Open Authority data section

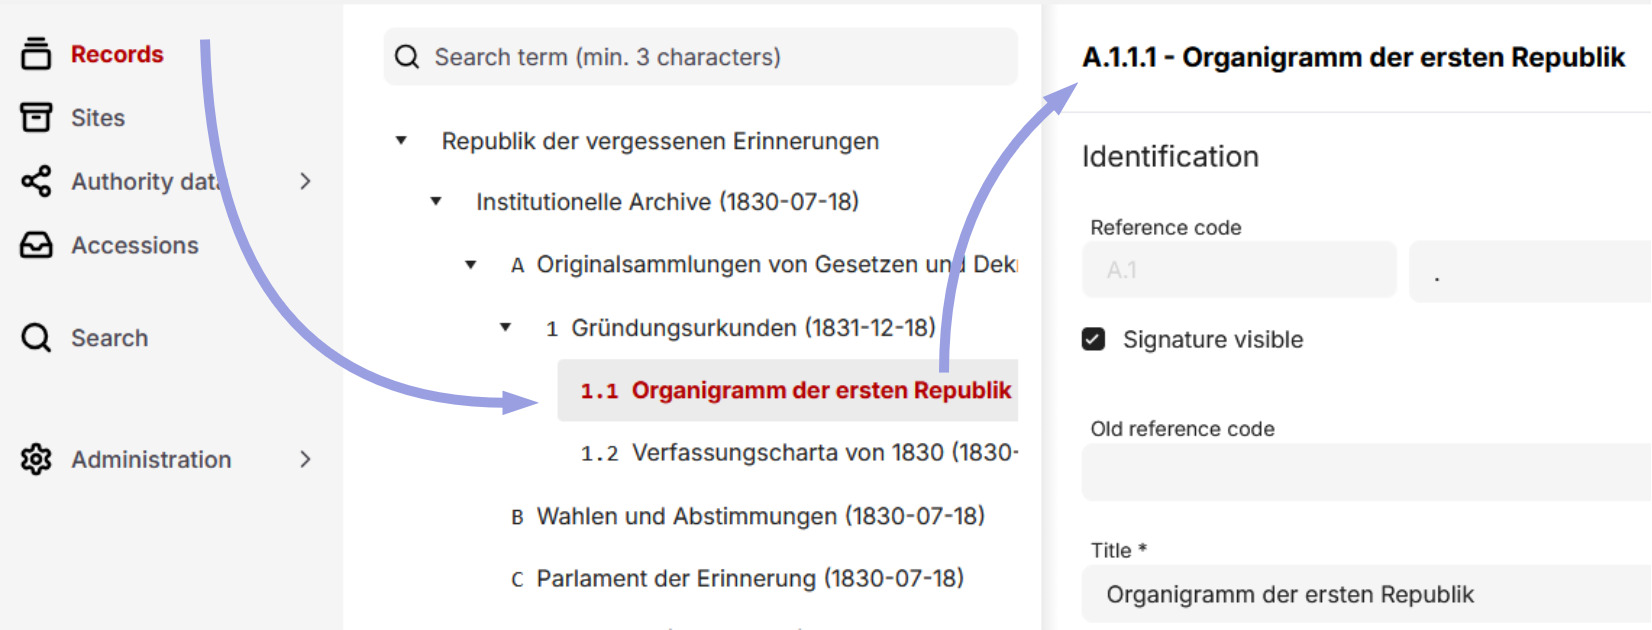(147, 181)
